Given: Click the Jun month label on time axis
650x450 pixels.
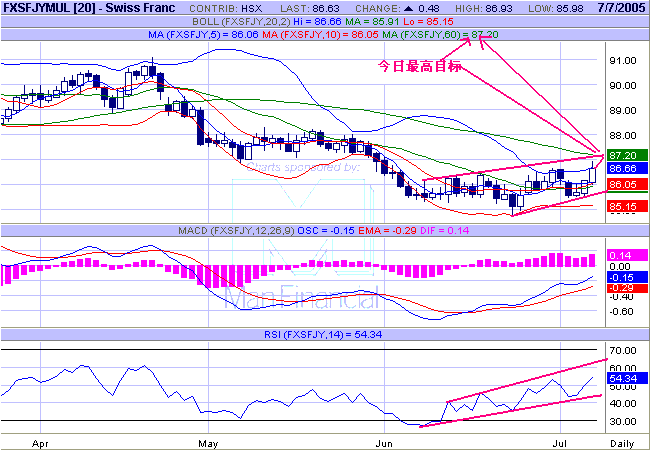Looking at the screenshot, I should point(384,443).
